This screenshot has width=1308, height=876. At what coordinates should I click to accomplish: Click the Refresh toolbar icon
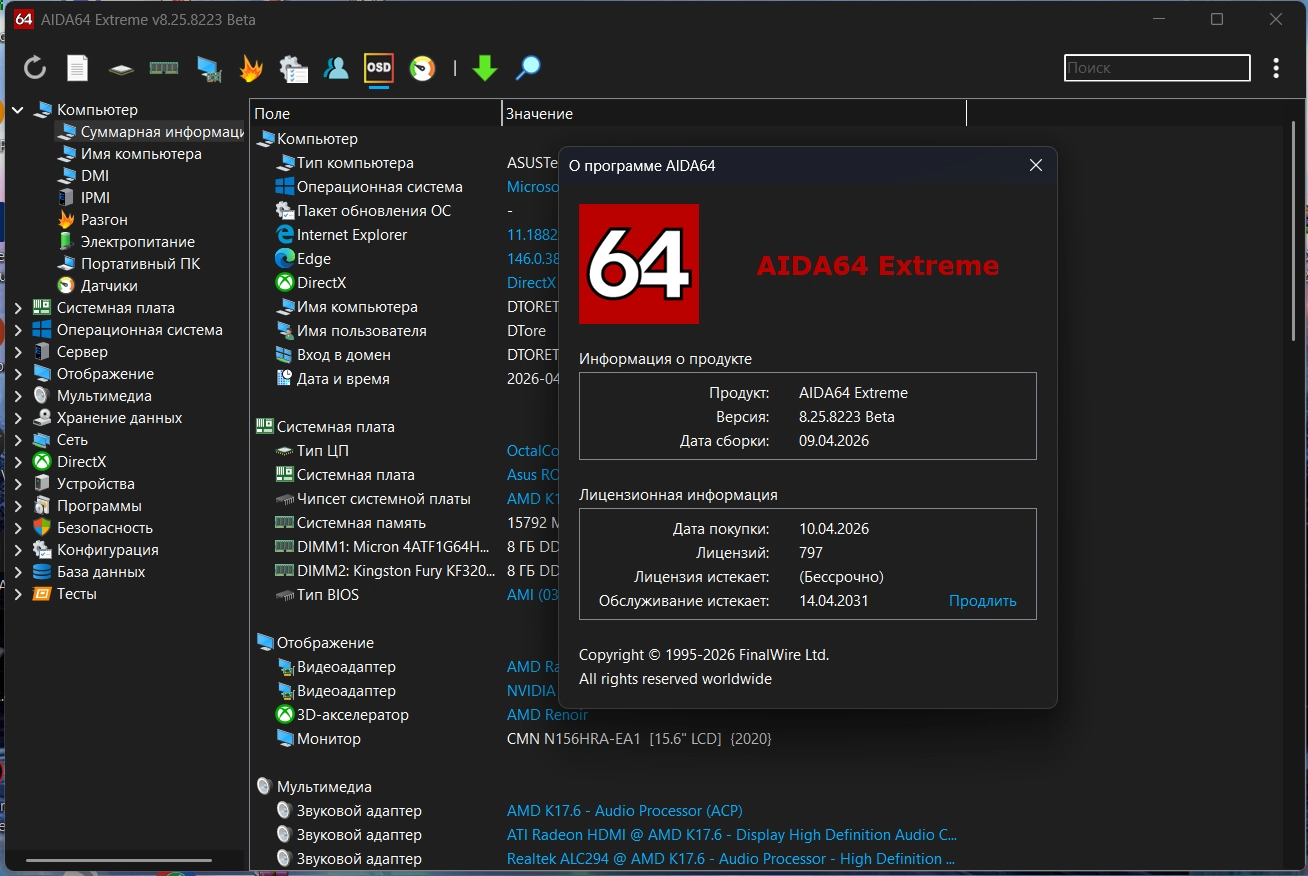35,68
